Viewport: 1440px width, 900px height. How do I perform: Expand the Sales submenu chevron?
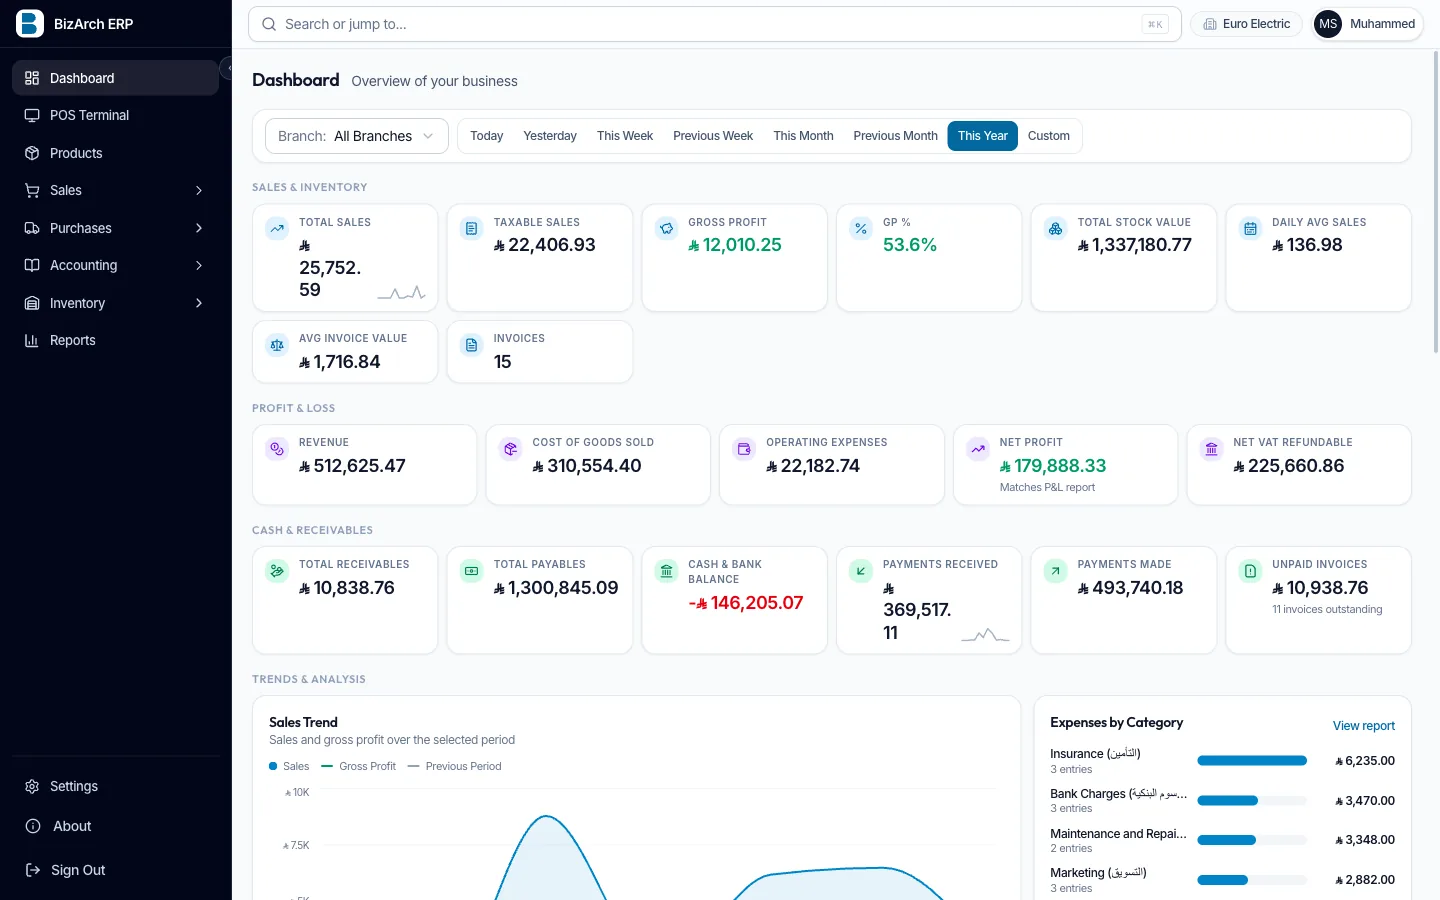(199, 190)
